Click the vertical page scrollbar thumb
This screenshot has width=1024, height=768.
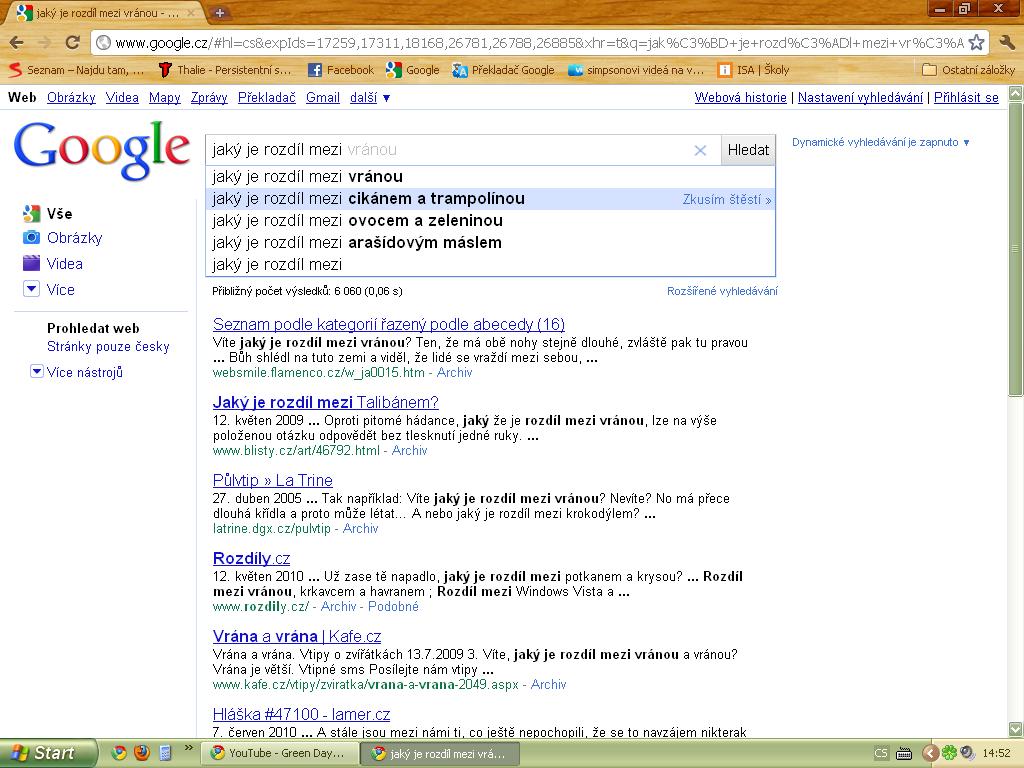coord(1016,250)
